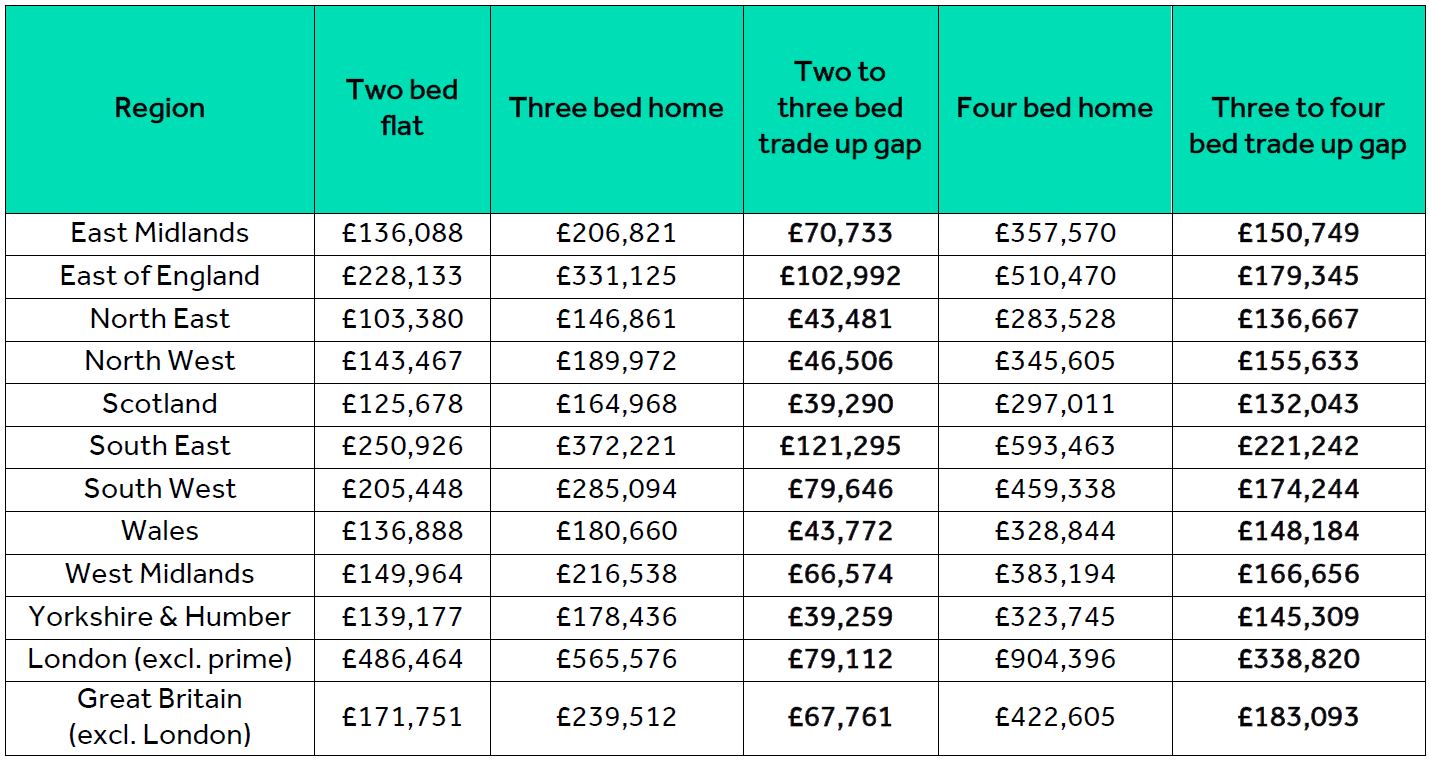Select London gap value £338,820
Screen dimensions: 1429x761
pyautogui.click(x=1298, y=660)
